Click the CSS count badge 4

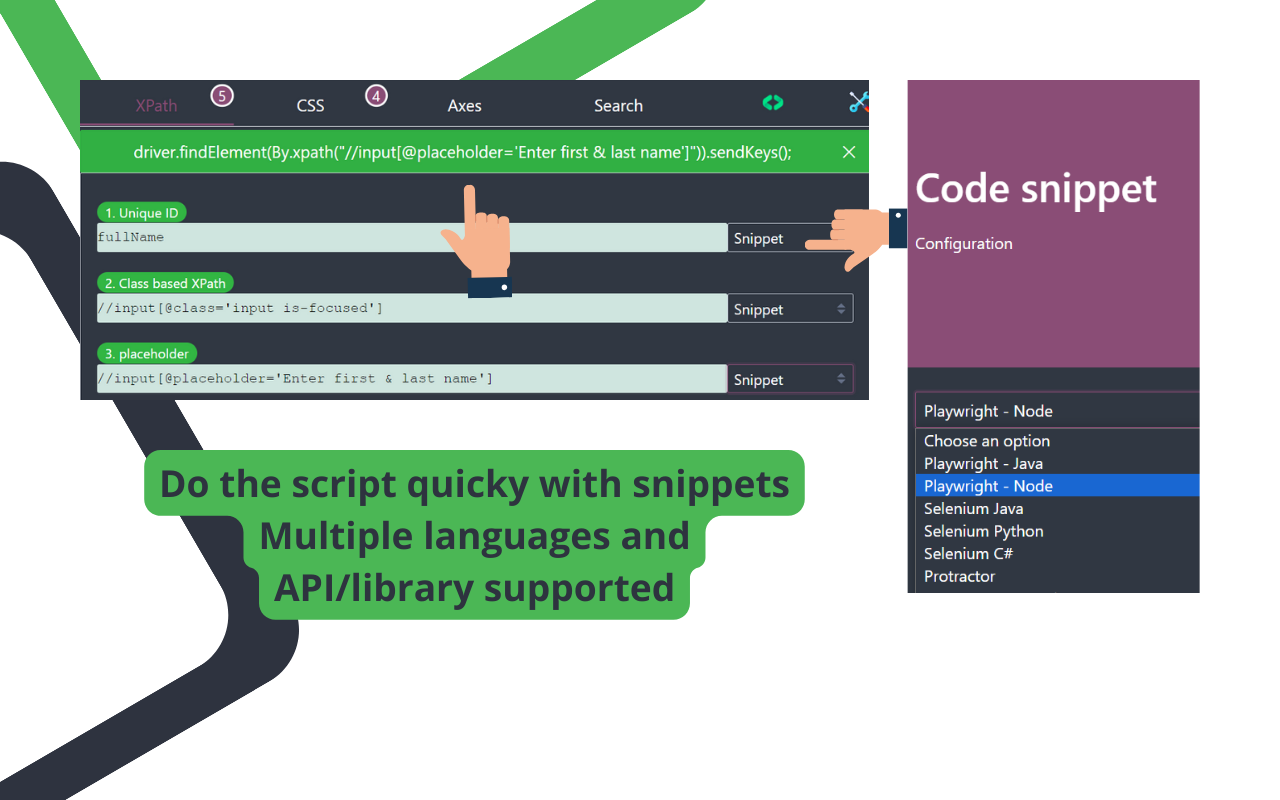(376, 96)
